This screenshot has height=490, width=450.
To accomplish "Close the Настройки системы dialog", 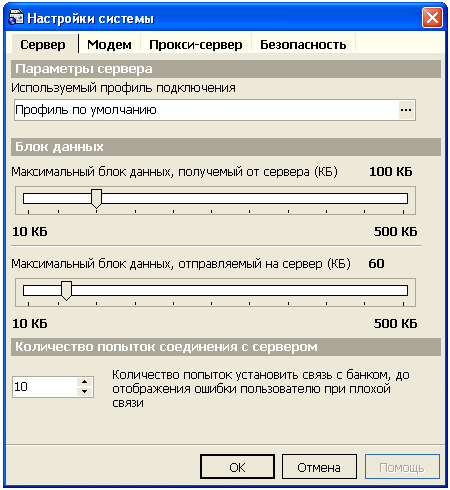I will point(432,17).
